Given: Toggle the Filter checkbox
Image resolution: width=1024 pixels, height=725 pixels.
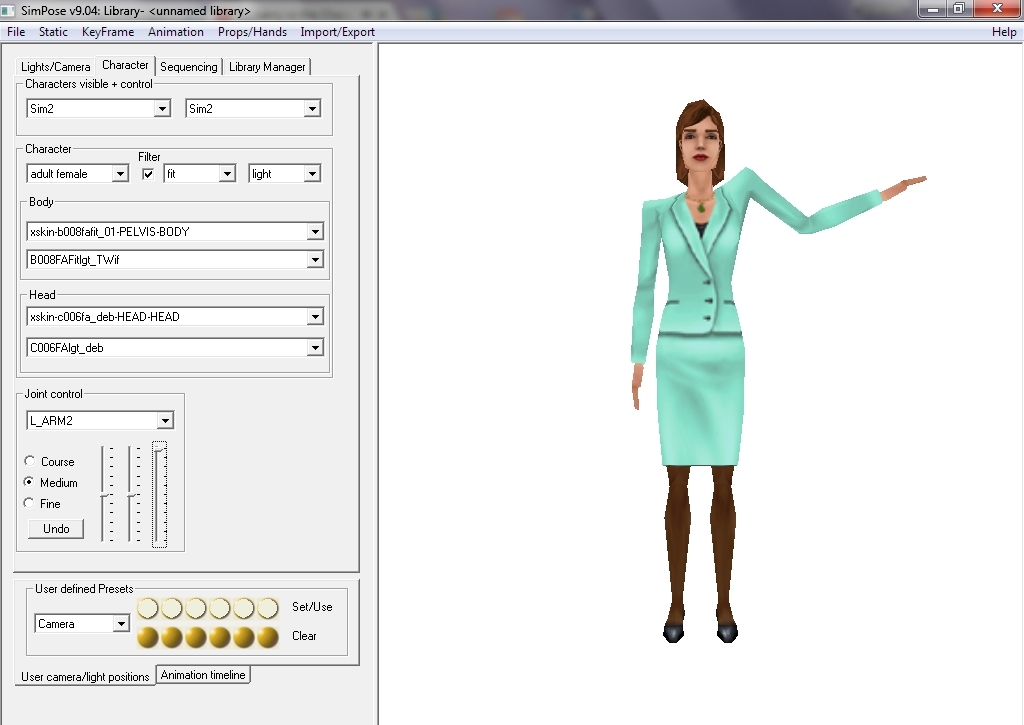Looking at the screenshot, I should click(149, 174).
